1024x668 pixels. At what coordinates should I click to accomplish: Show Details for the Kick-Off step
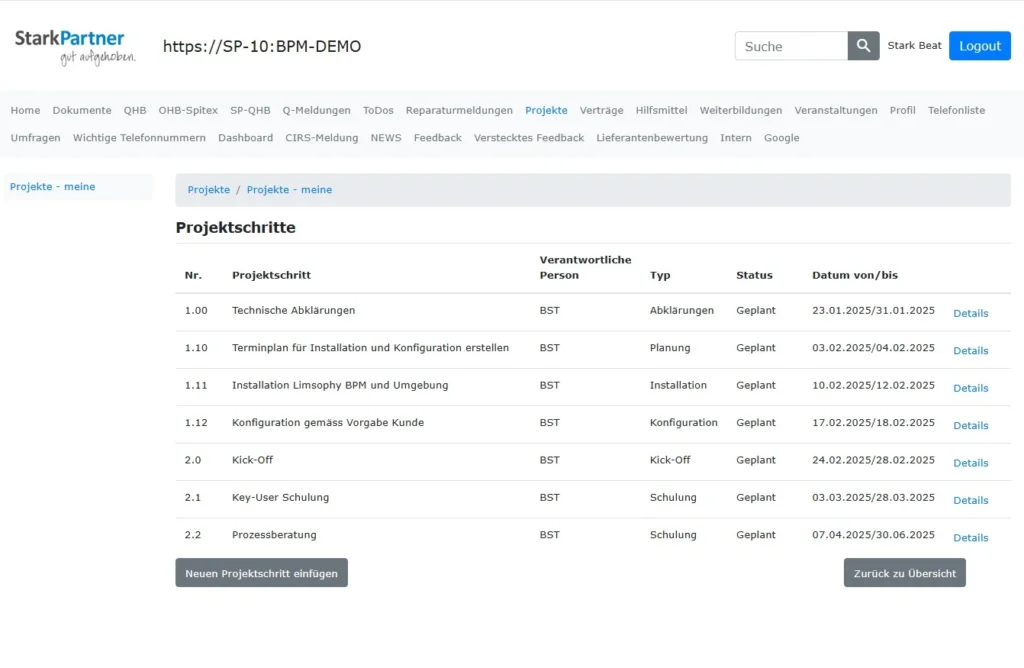point(970,463)
